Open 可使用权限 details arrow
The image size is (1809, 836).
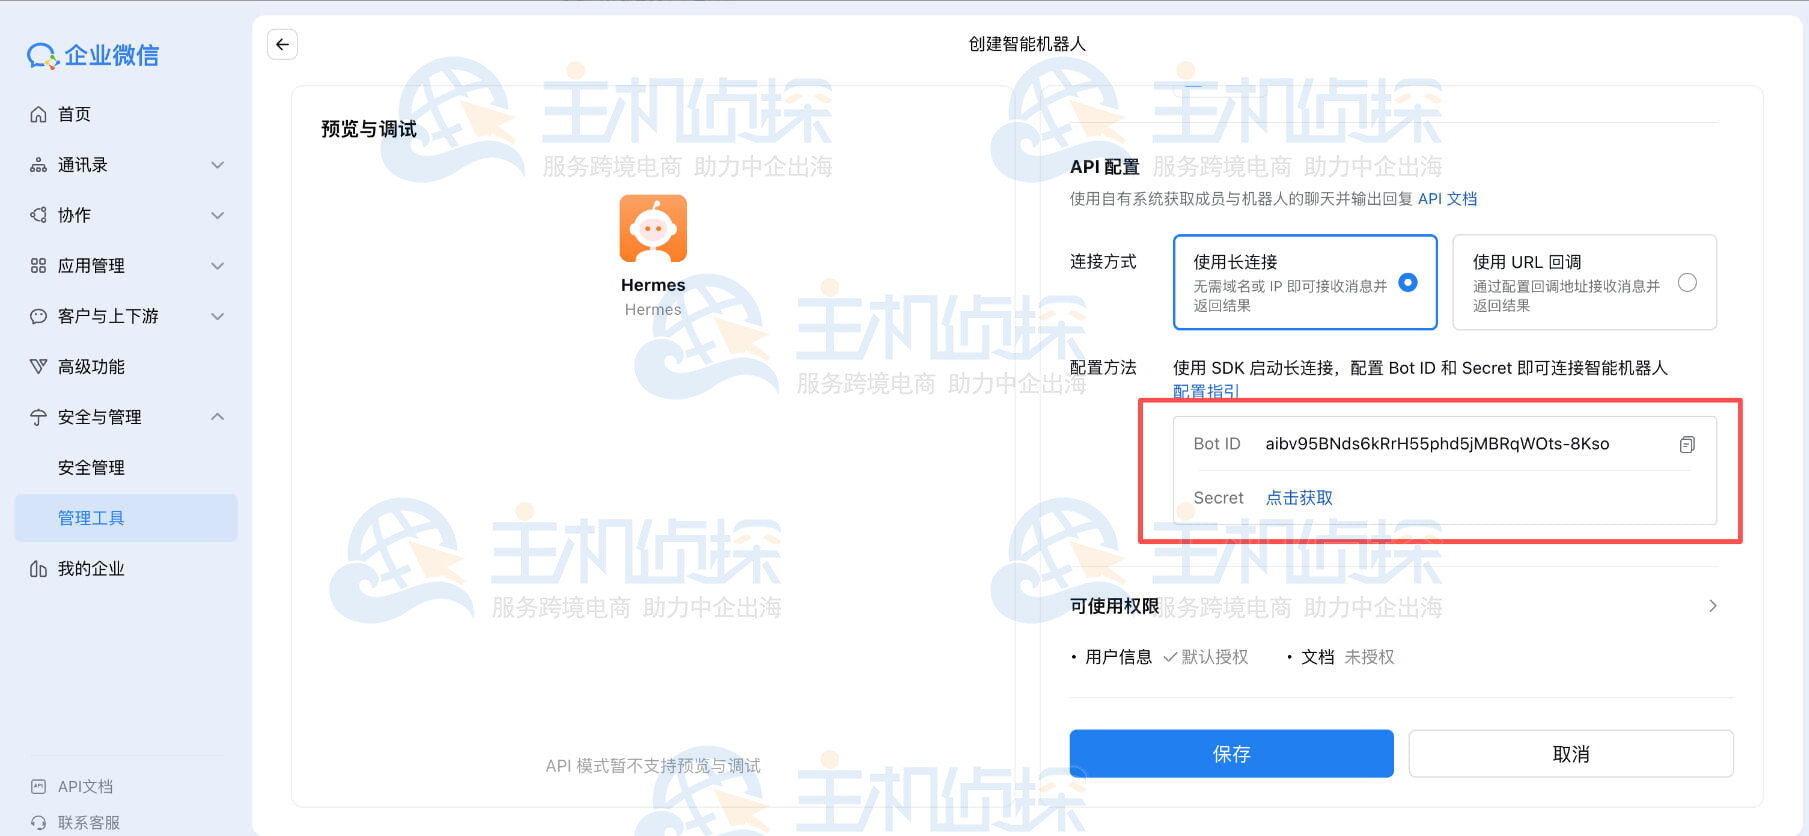coord(1713,606)
